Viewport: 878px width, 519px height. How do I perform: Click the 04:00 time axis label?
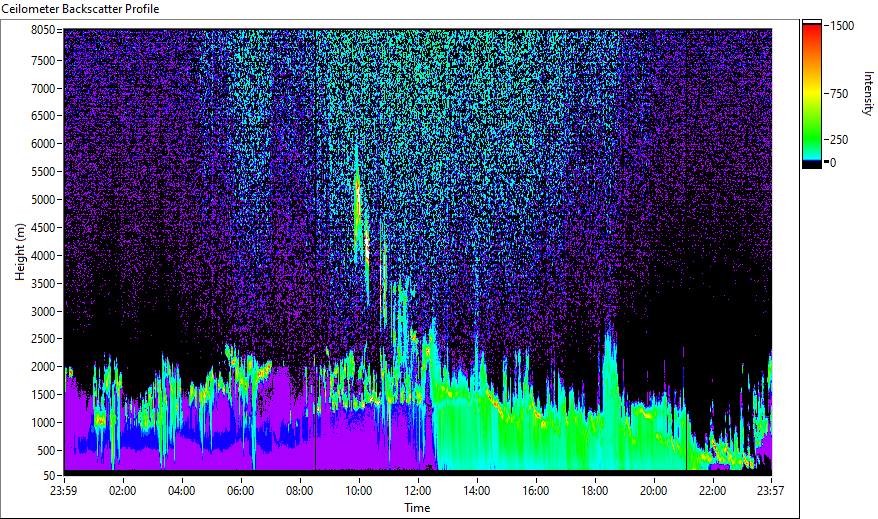pos(181,491)
